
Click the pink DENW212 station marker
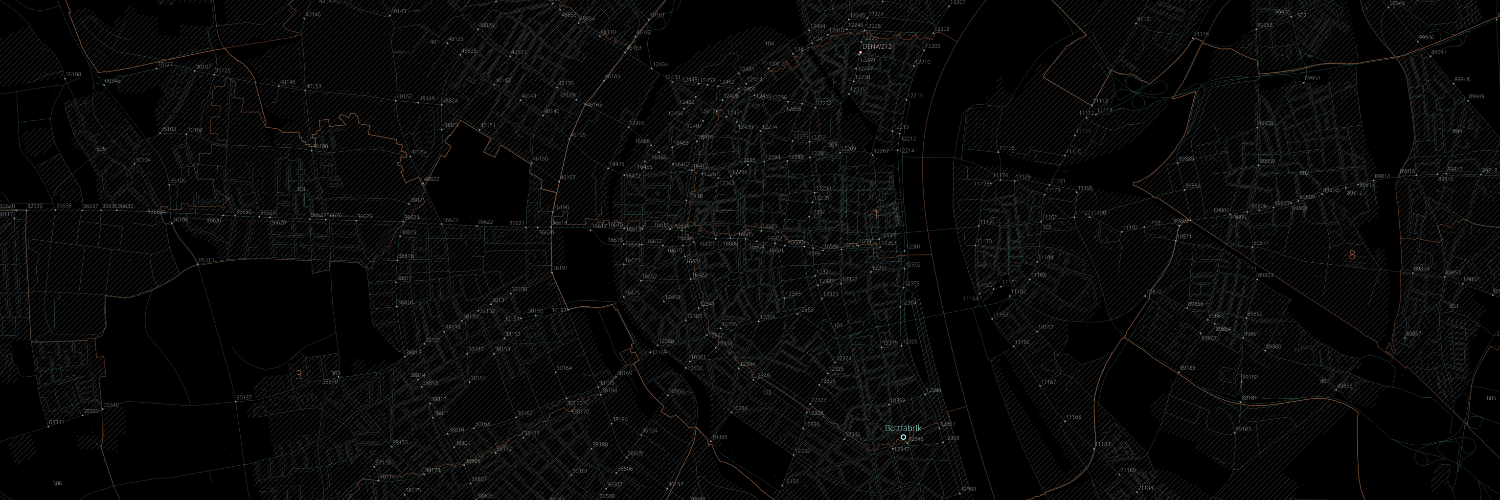[860, 52]
